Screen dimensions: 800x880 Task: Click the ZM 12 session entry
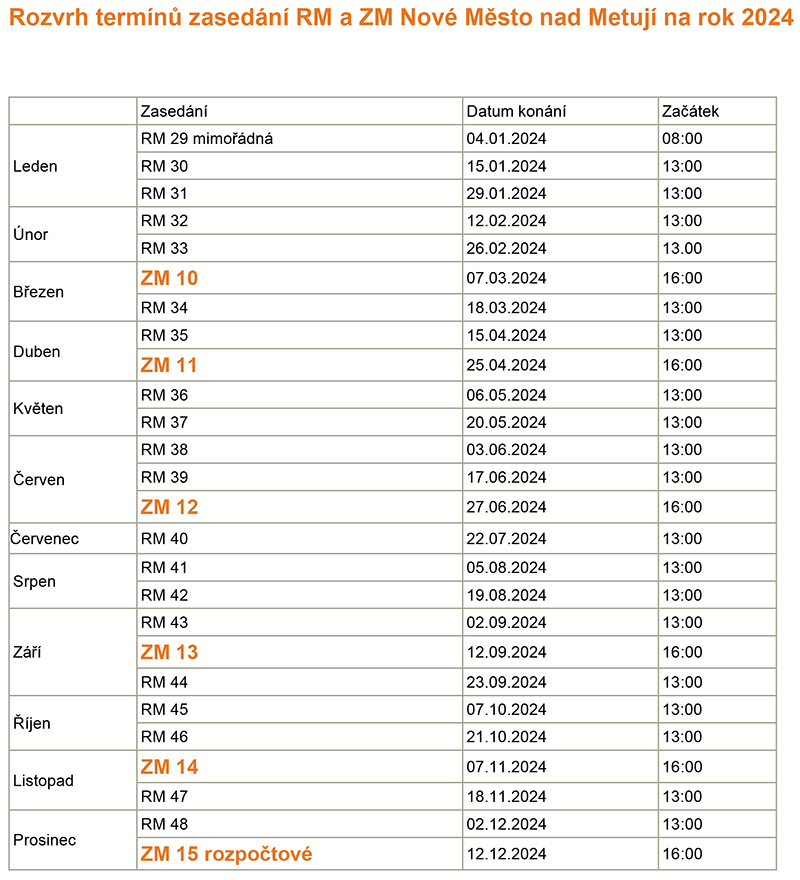click(169, 507)
